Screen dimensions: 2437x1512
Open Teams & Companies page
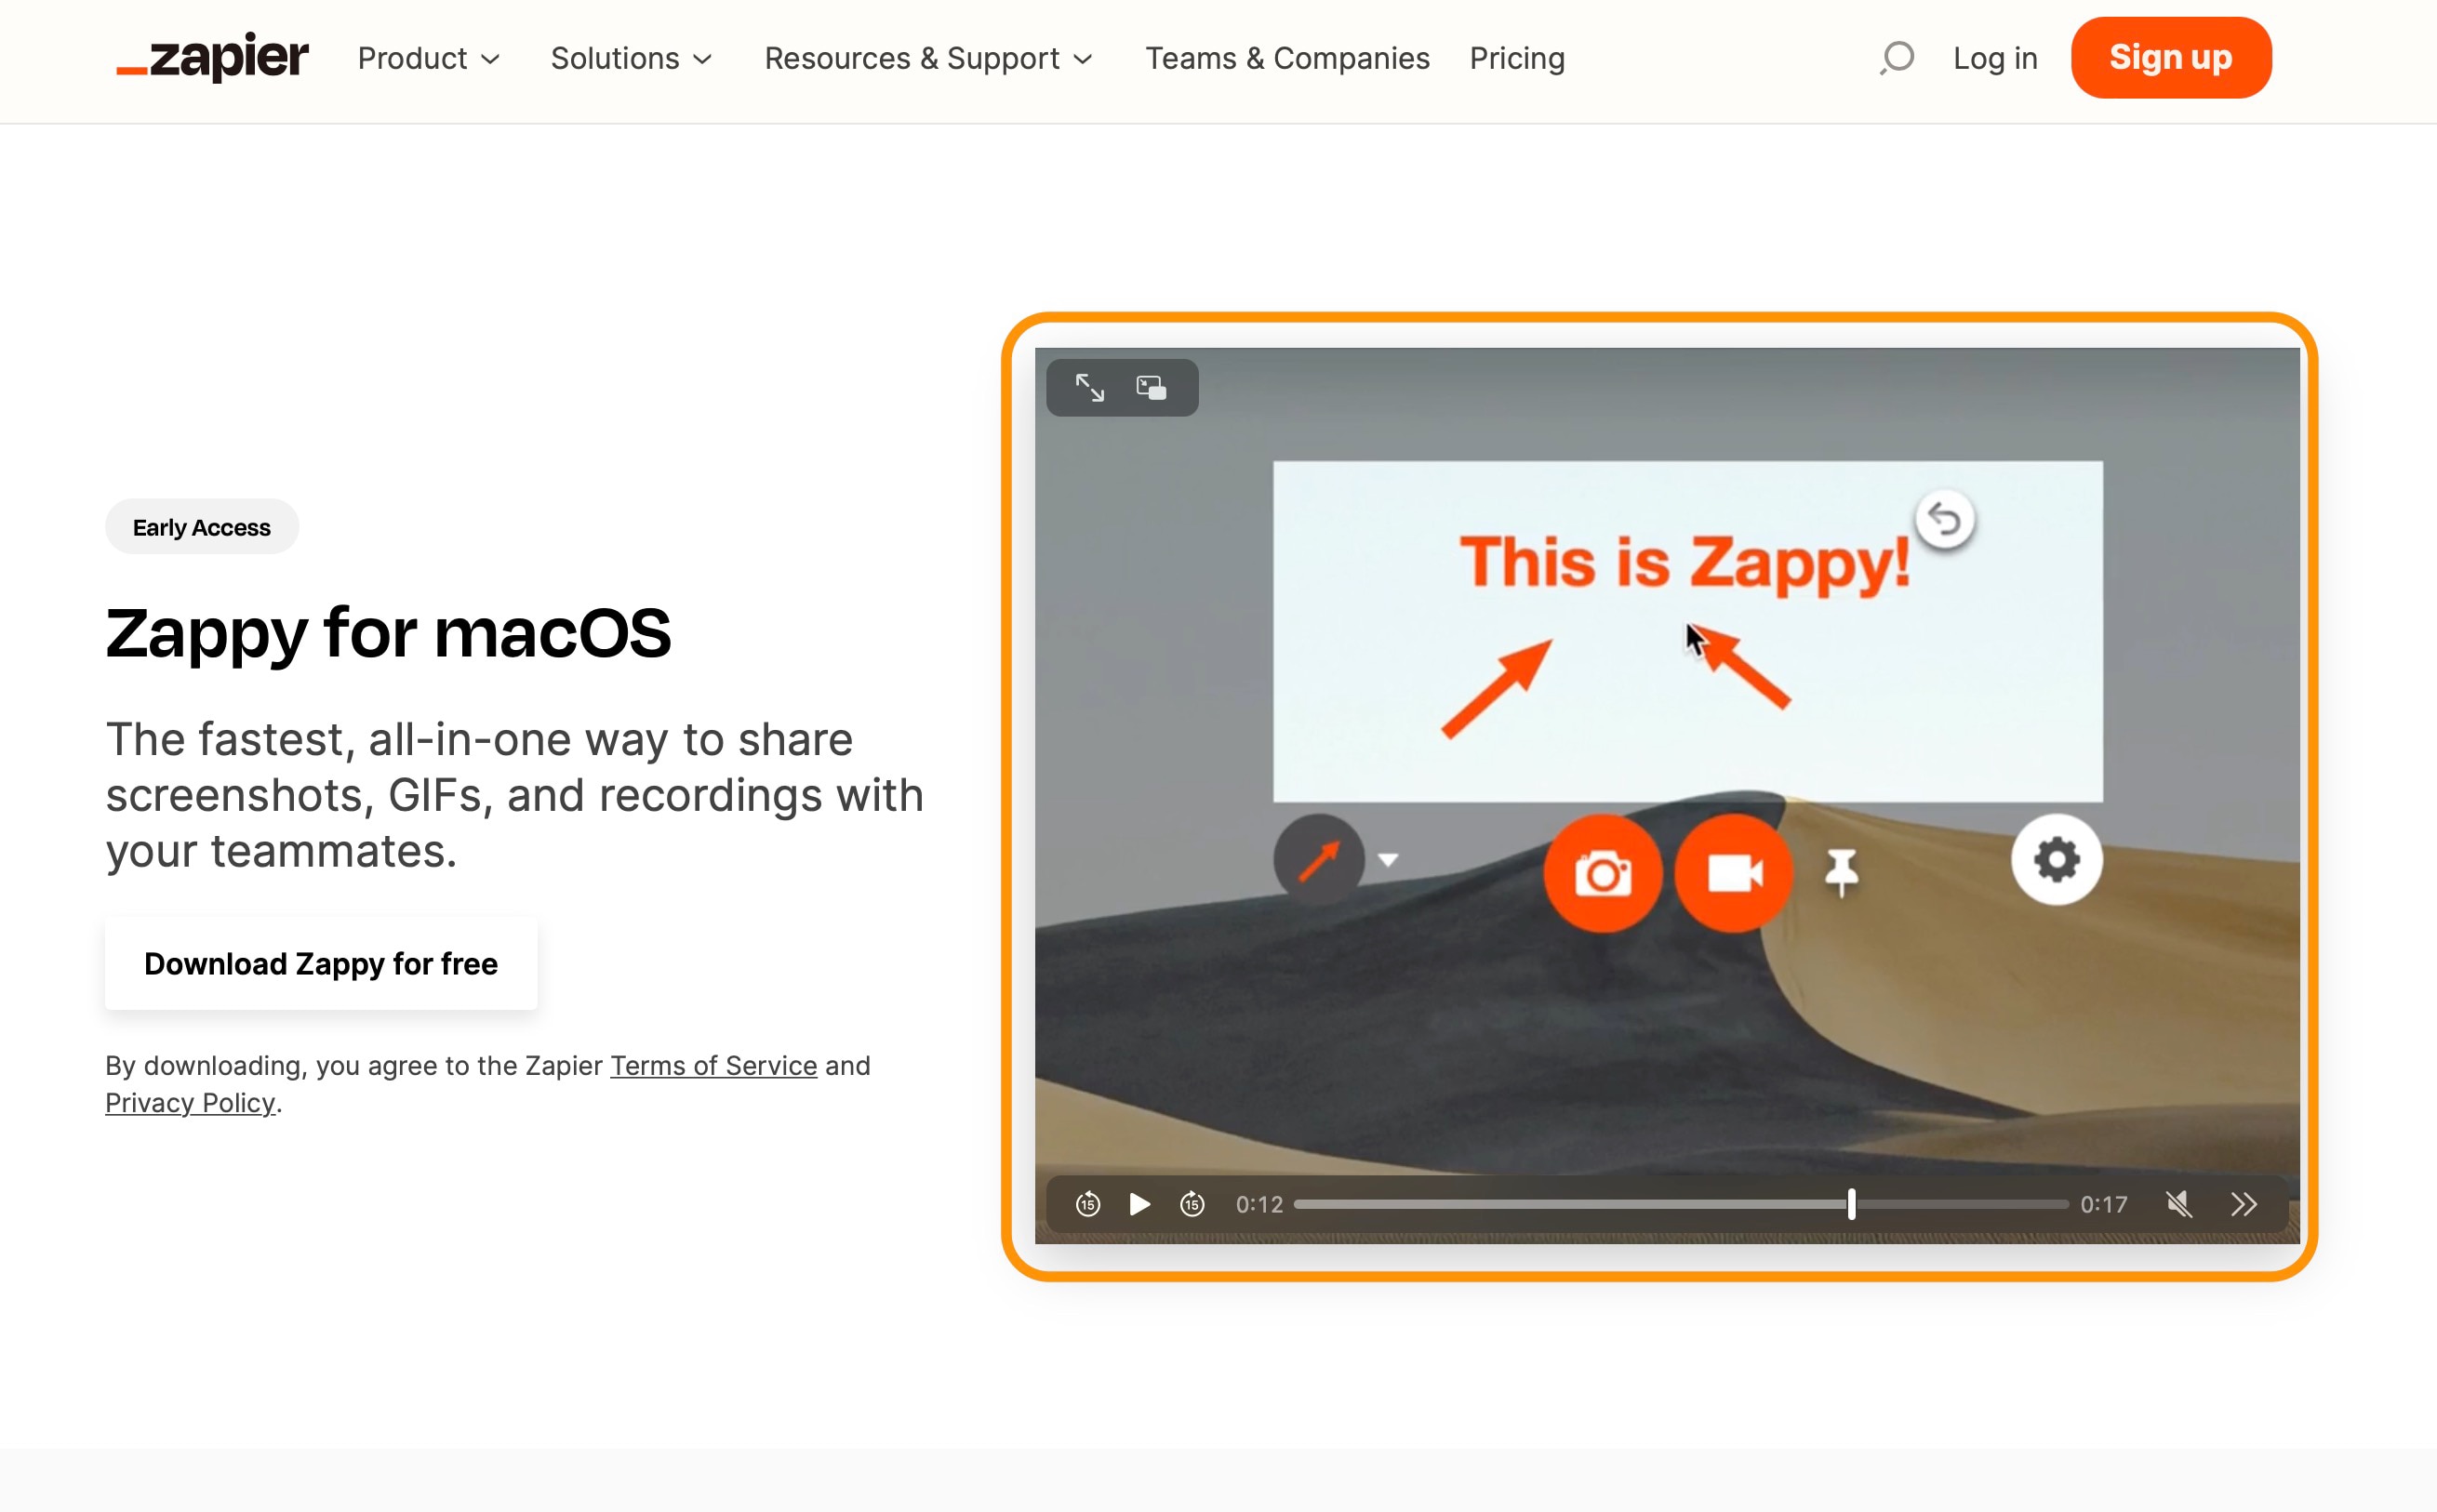point(1287,58)
